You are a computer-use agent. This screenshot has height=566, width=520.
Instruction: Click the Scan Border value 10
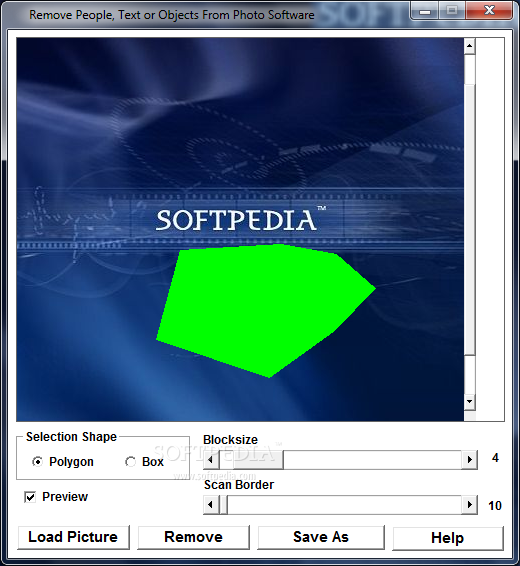pos(495,506)
